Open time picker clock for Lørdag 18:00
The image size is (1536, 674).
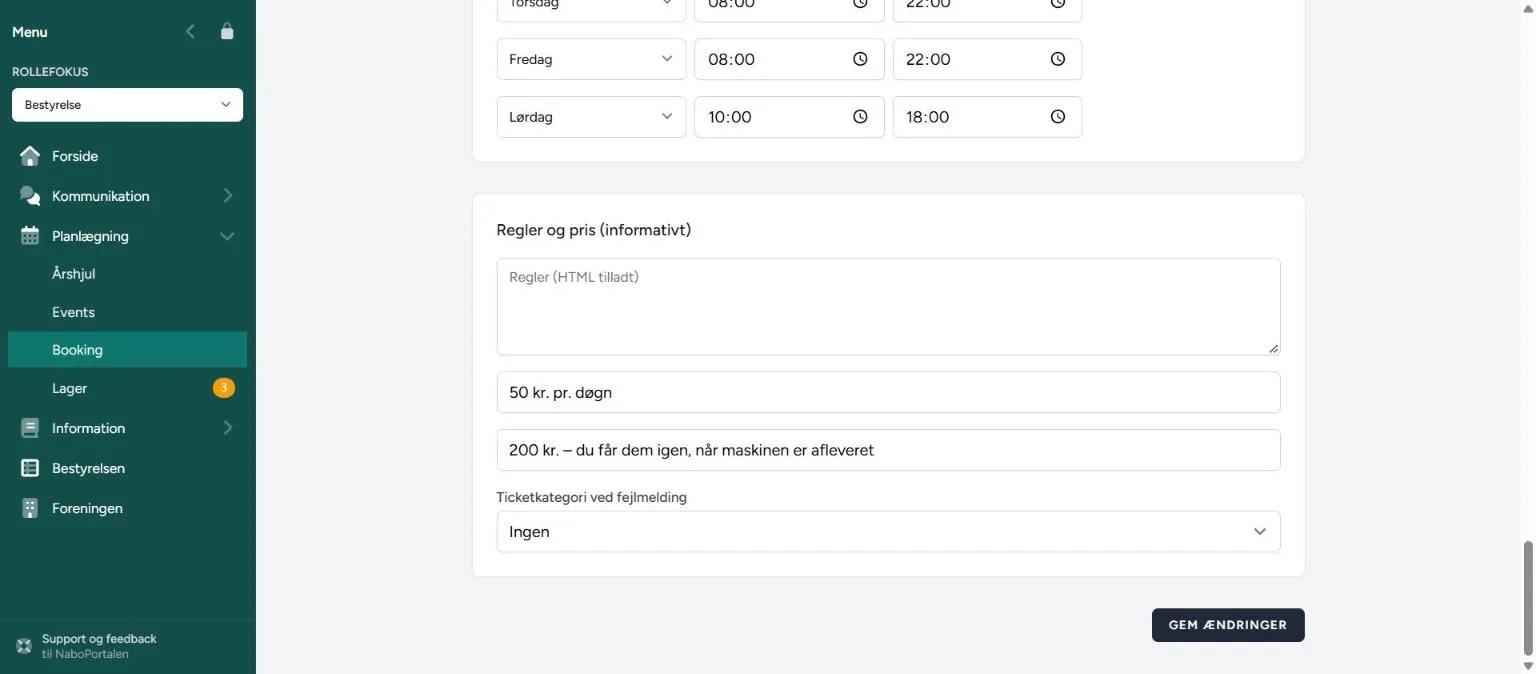[1058, 117]
